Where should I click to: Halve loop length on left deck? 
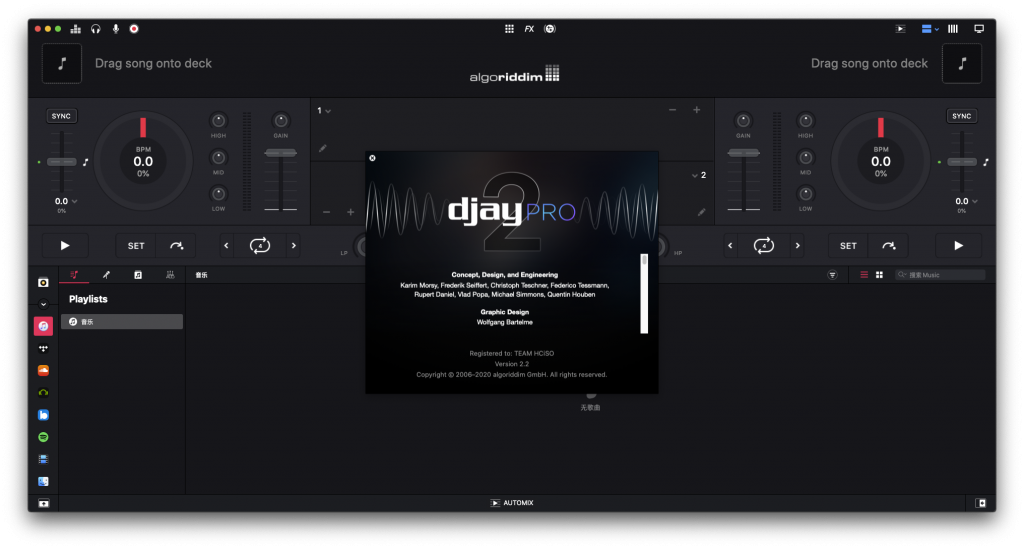227,245
